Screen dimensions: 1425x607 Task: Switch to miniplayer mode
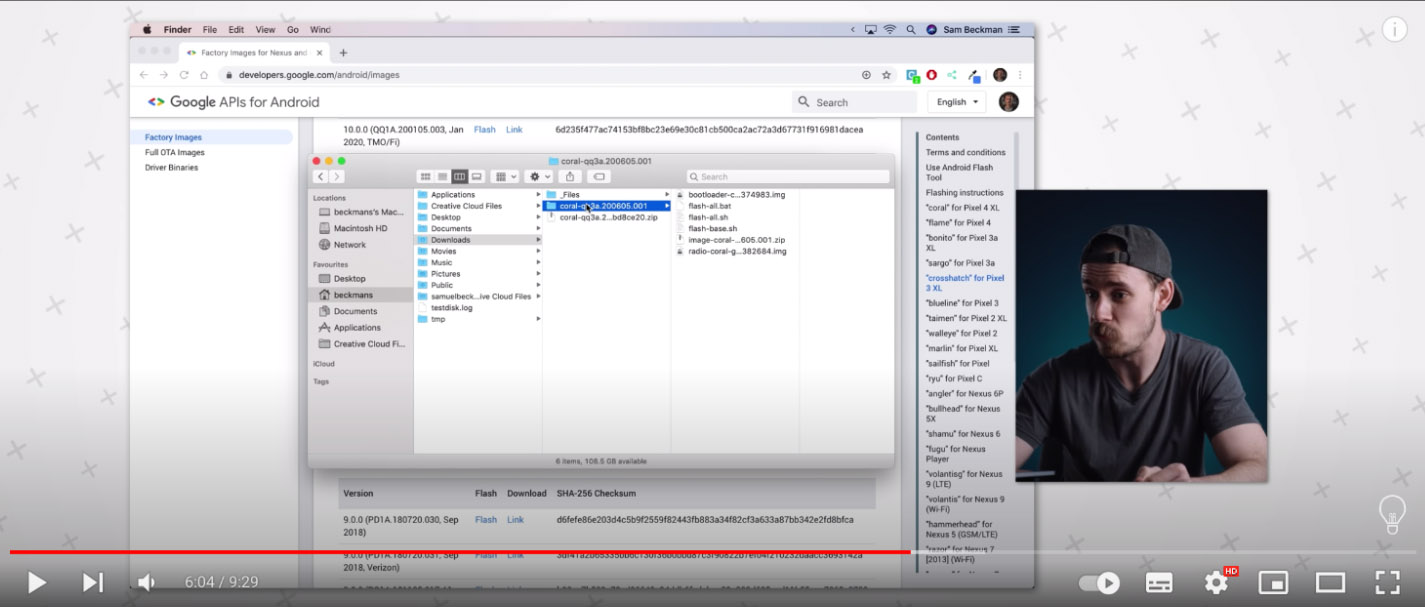(1272, 582)
